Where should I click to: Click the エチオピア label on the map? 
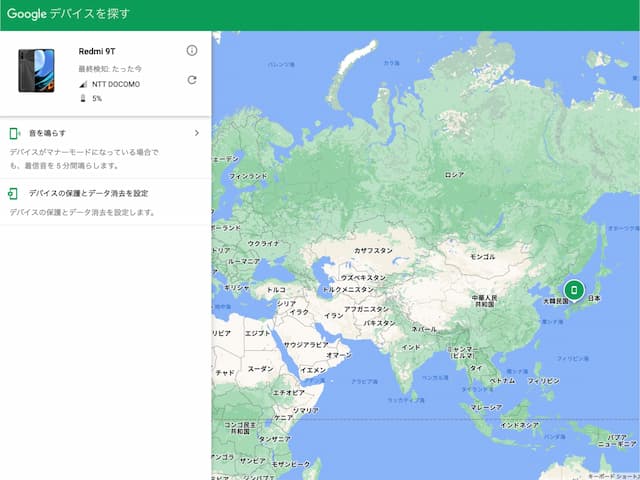pos(289,393)
